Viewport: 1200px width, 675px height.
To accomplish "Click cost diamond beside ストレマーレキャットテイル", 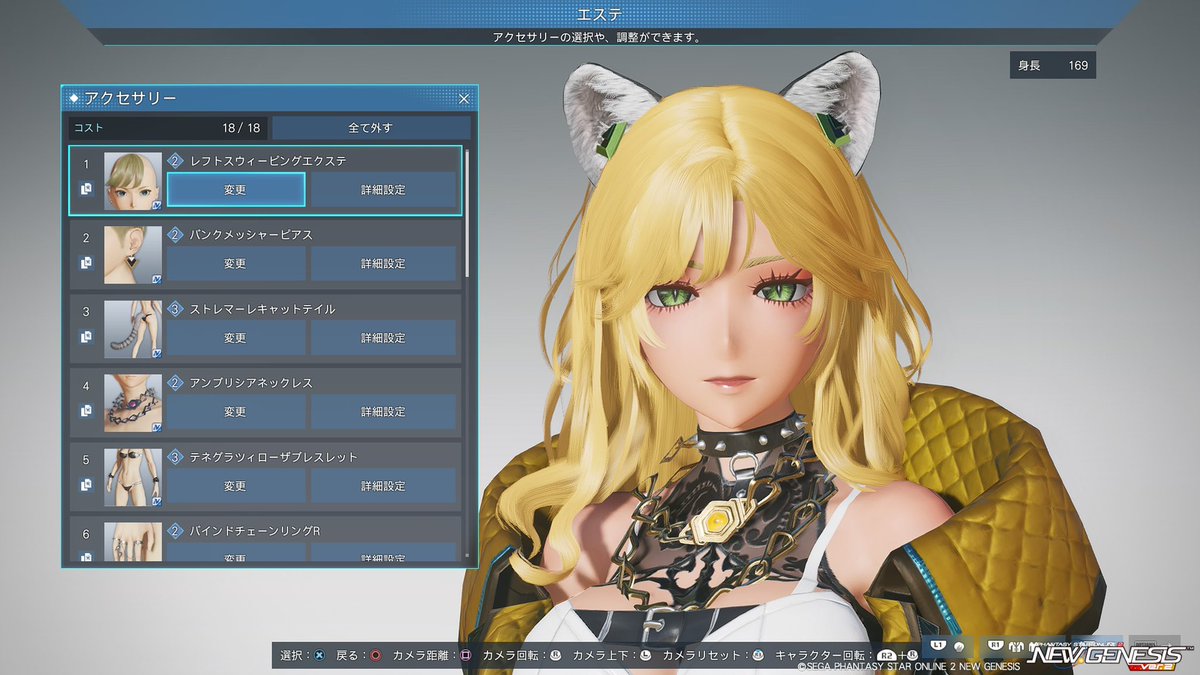I will tap(175, 309).
